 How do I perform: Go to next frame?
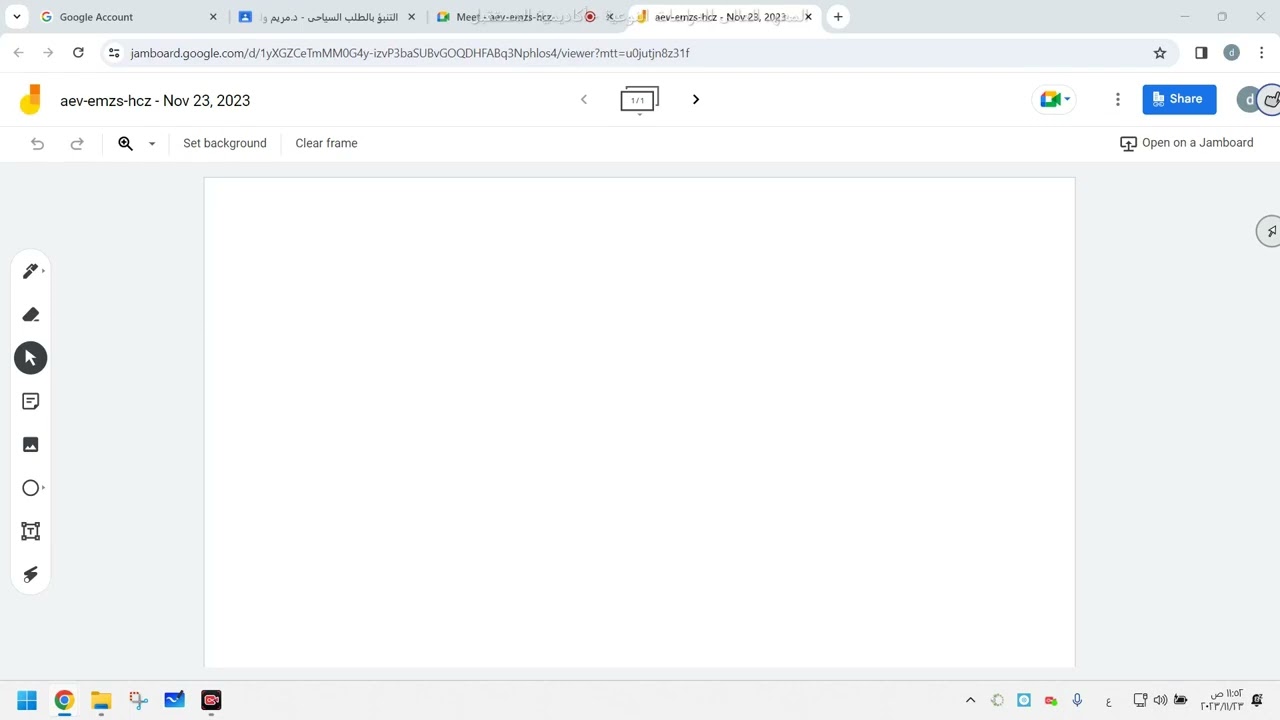pos(696,99)
